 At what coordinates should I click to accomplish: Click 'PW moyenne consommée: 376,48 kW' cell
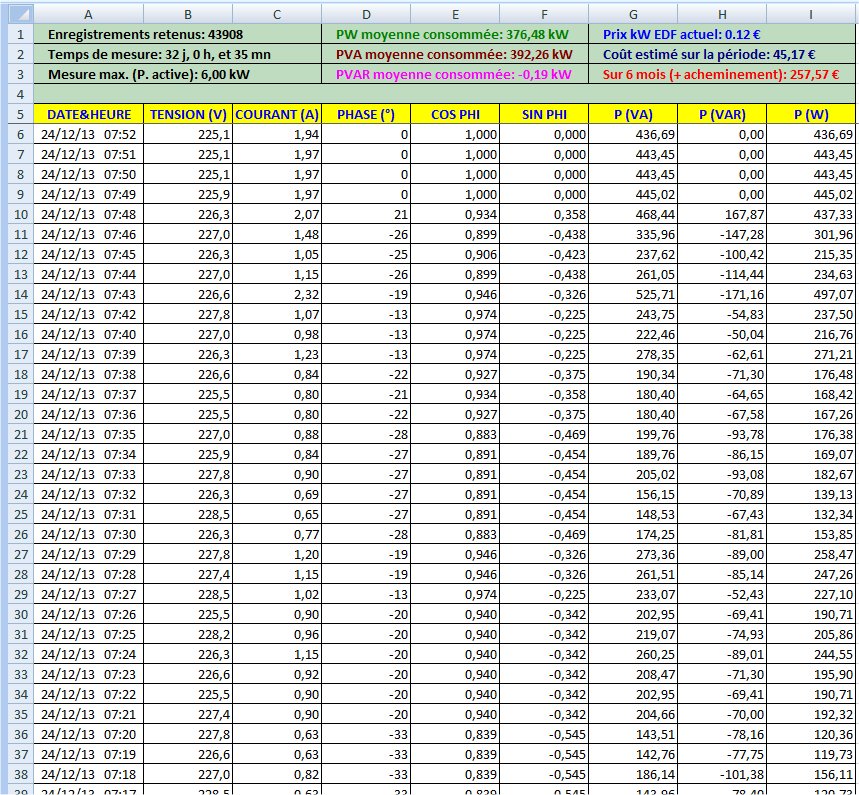click(x=455, y=35)
